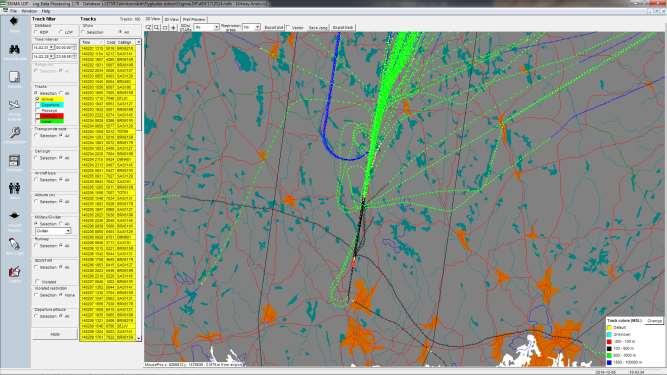Click the cyan Departure color swatch
The image size is (667, 375).
52,105
